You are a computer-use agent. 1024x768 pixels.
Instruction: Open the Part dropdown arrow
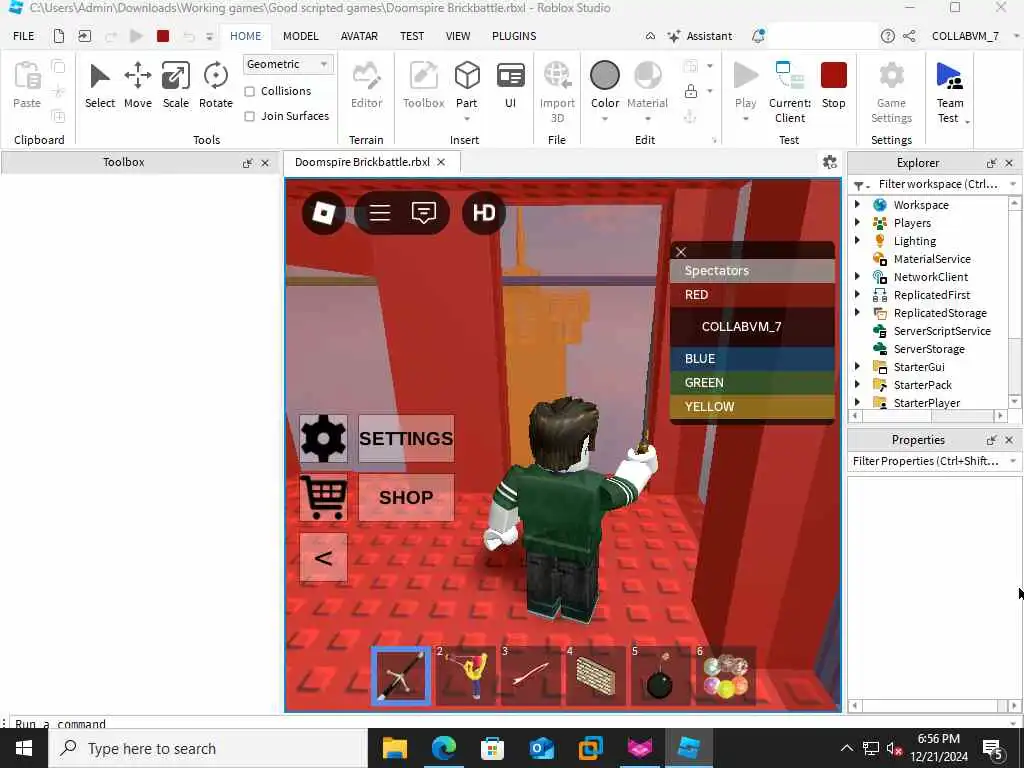467,119
